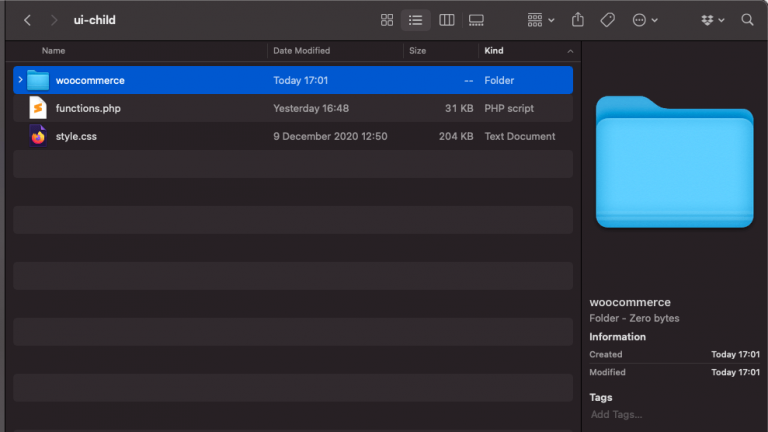Open the Group By dropdown

click(x=541, y=20)
